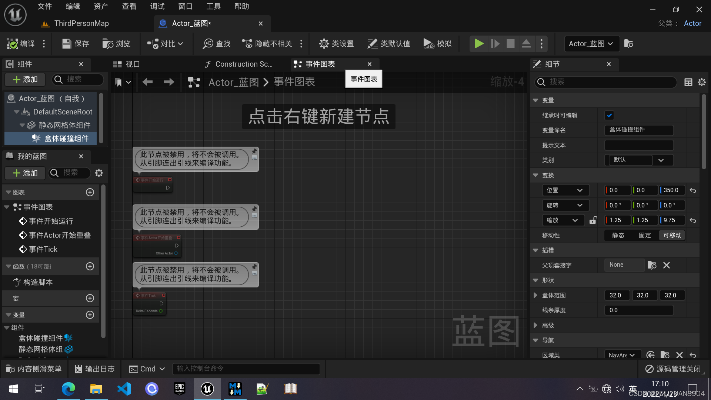The height and width of the screenshot is (400, 711).
Task: Navigate forward with right arrow in graph
Action: [169, 82]
